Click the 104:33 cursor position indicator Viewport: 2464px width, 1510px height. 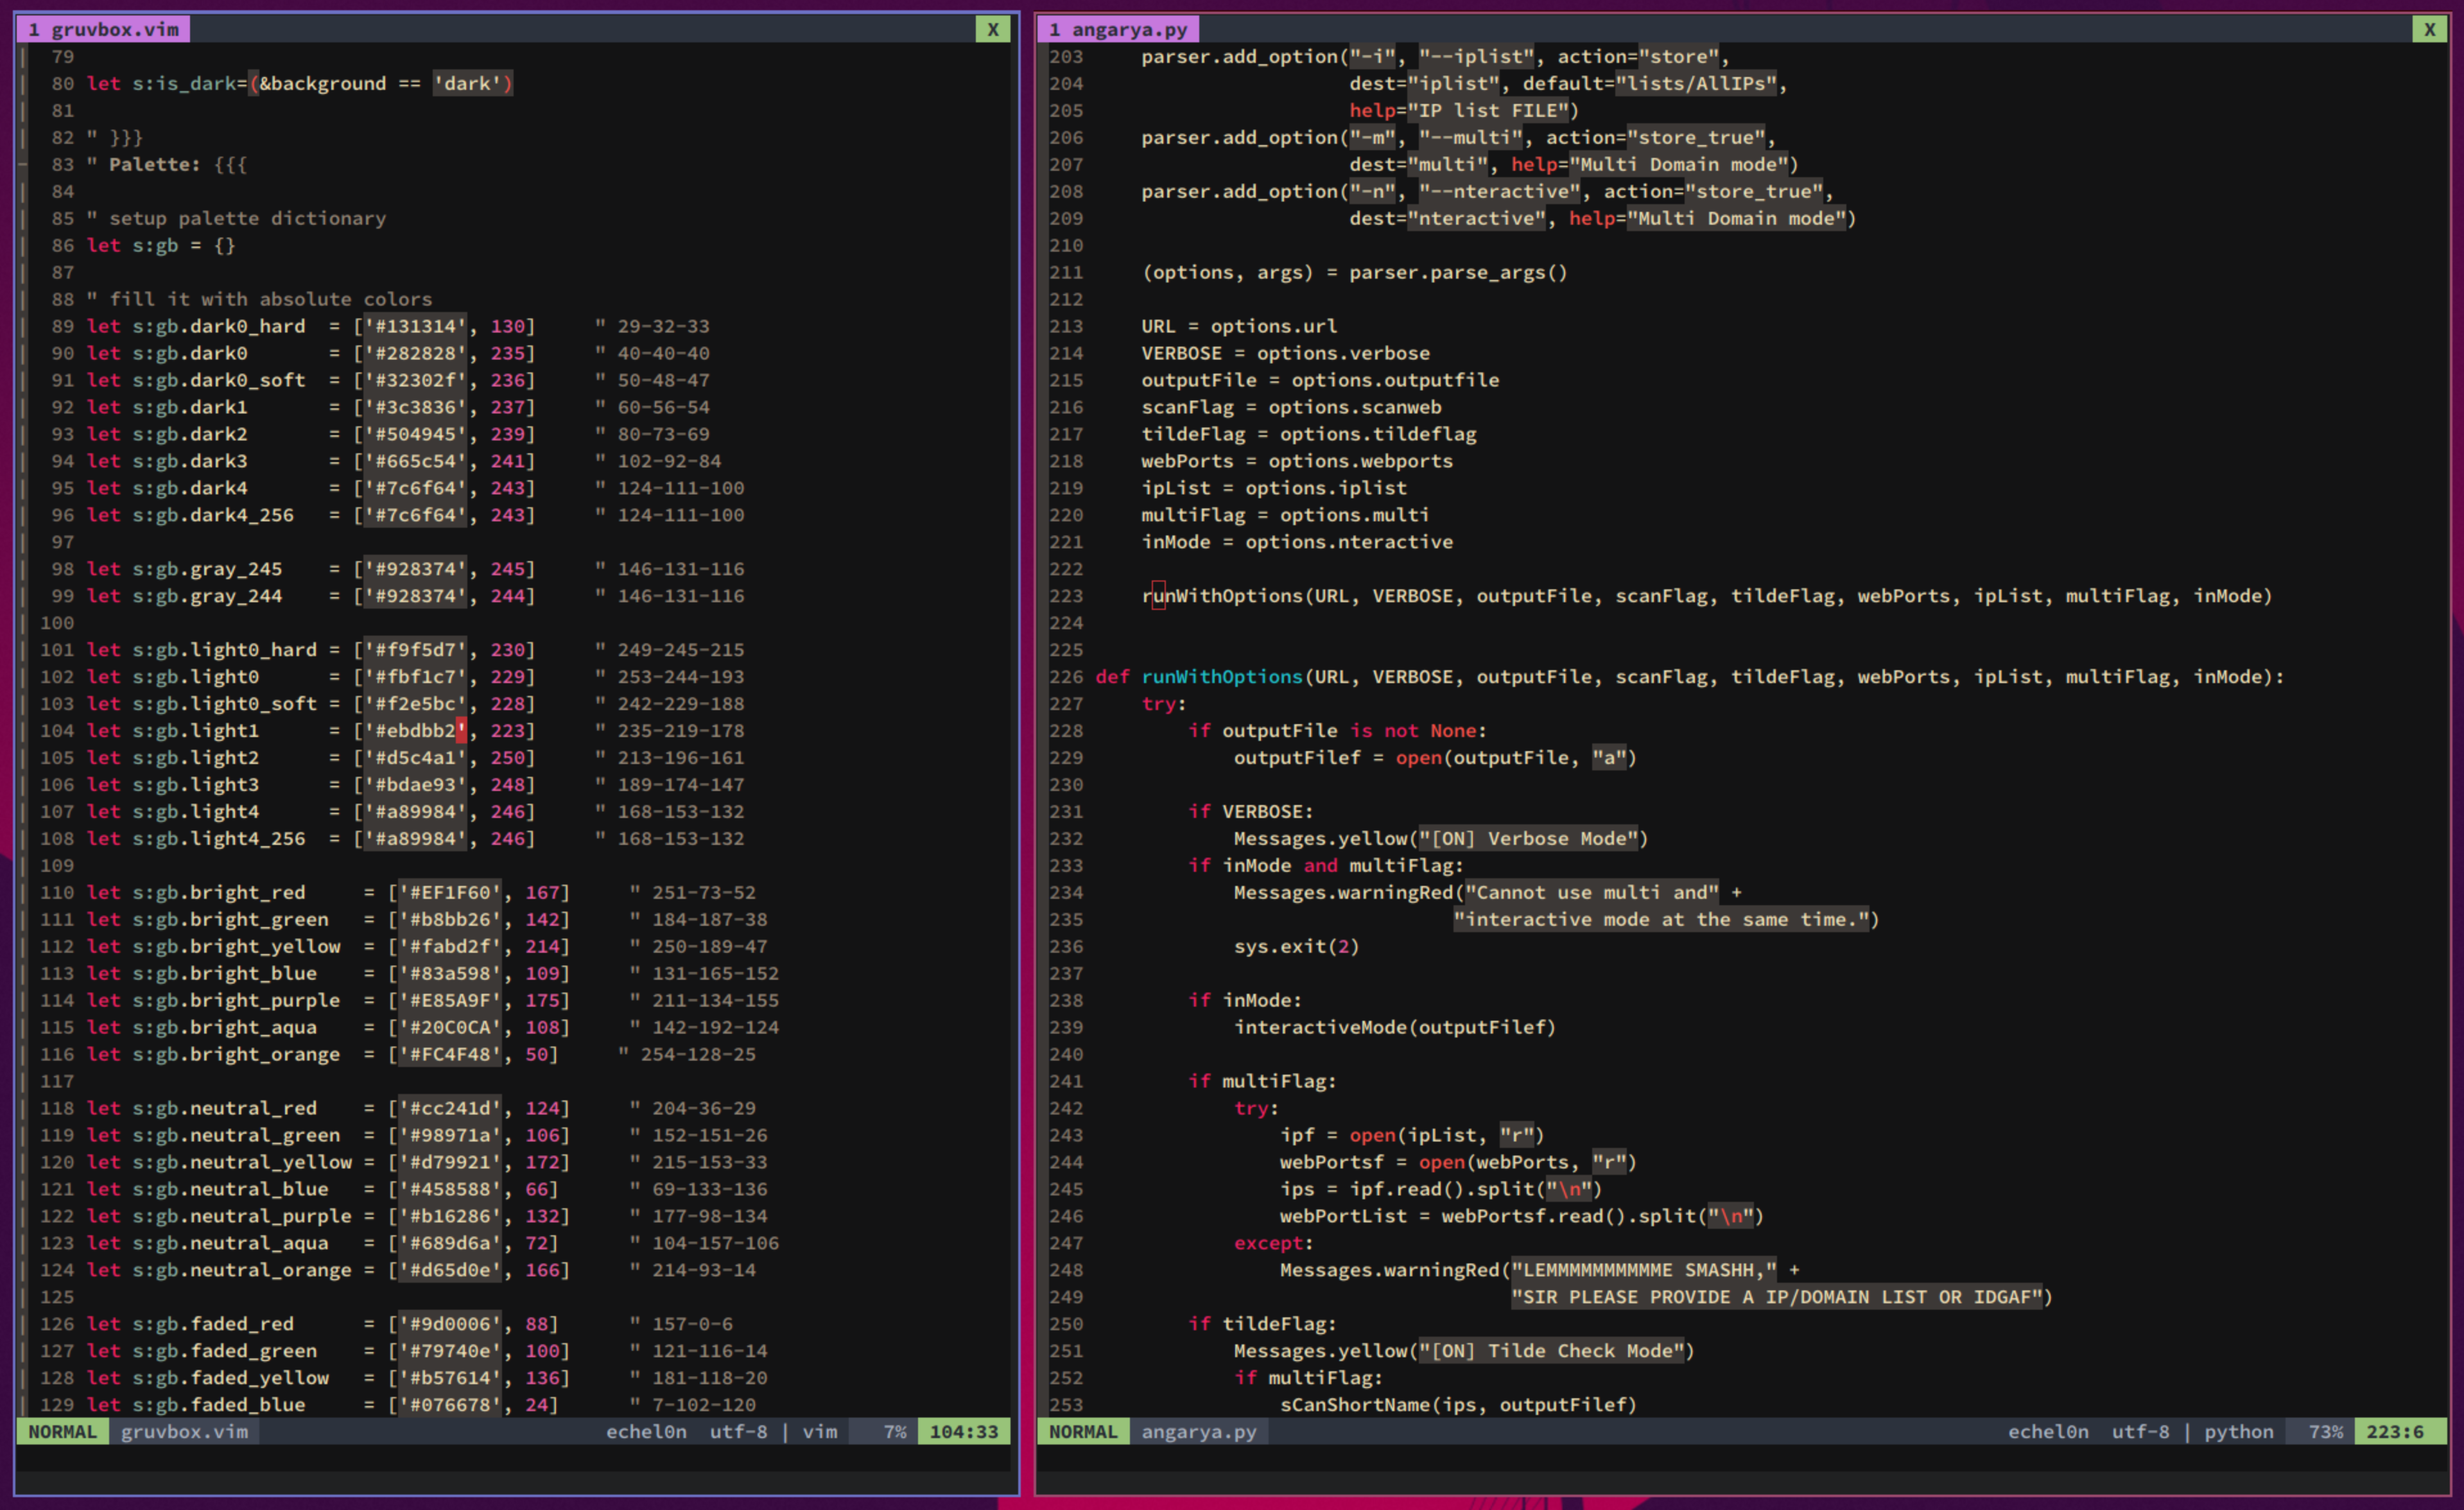(963, 1431)
